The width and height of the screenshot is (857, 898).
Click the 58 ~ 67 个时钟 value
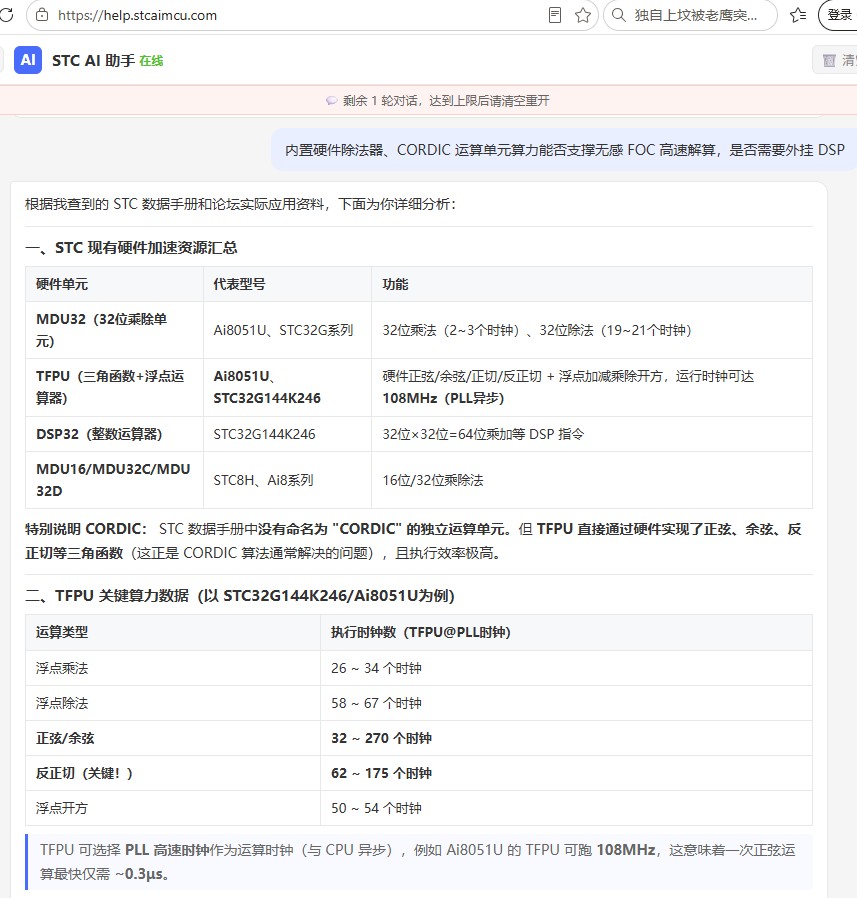(x=376, y=703)
